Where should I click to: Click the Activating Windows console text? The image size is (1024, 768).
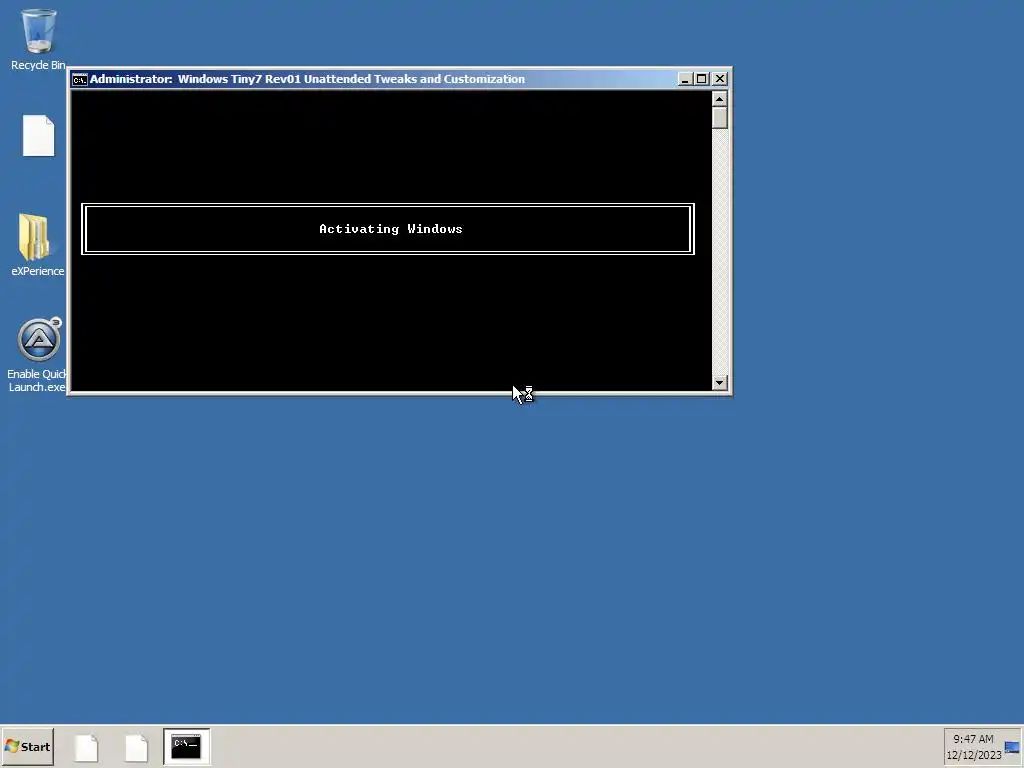[391, 229]
